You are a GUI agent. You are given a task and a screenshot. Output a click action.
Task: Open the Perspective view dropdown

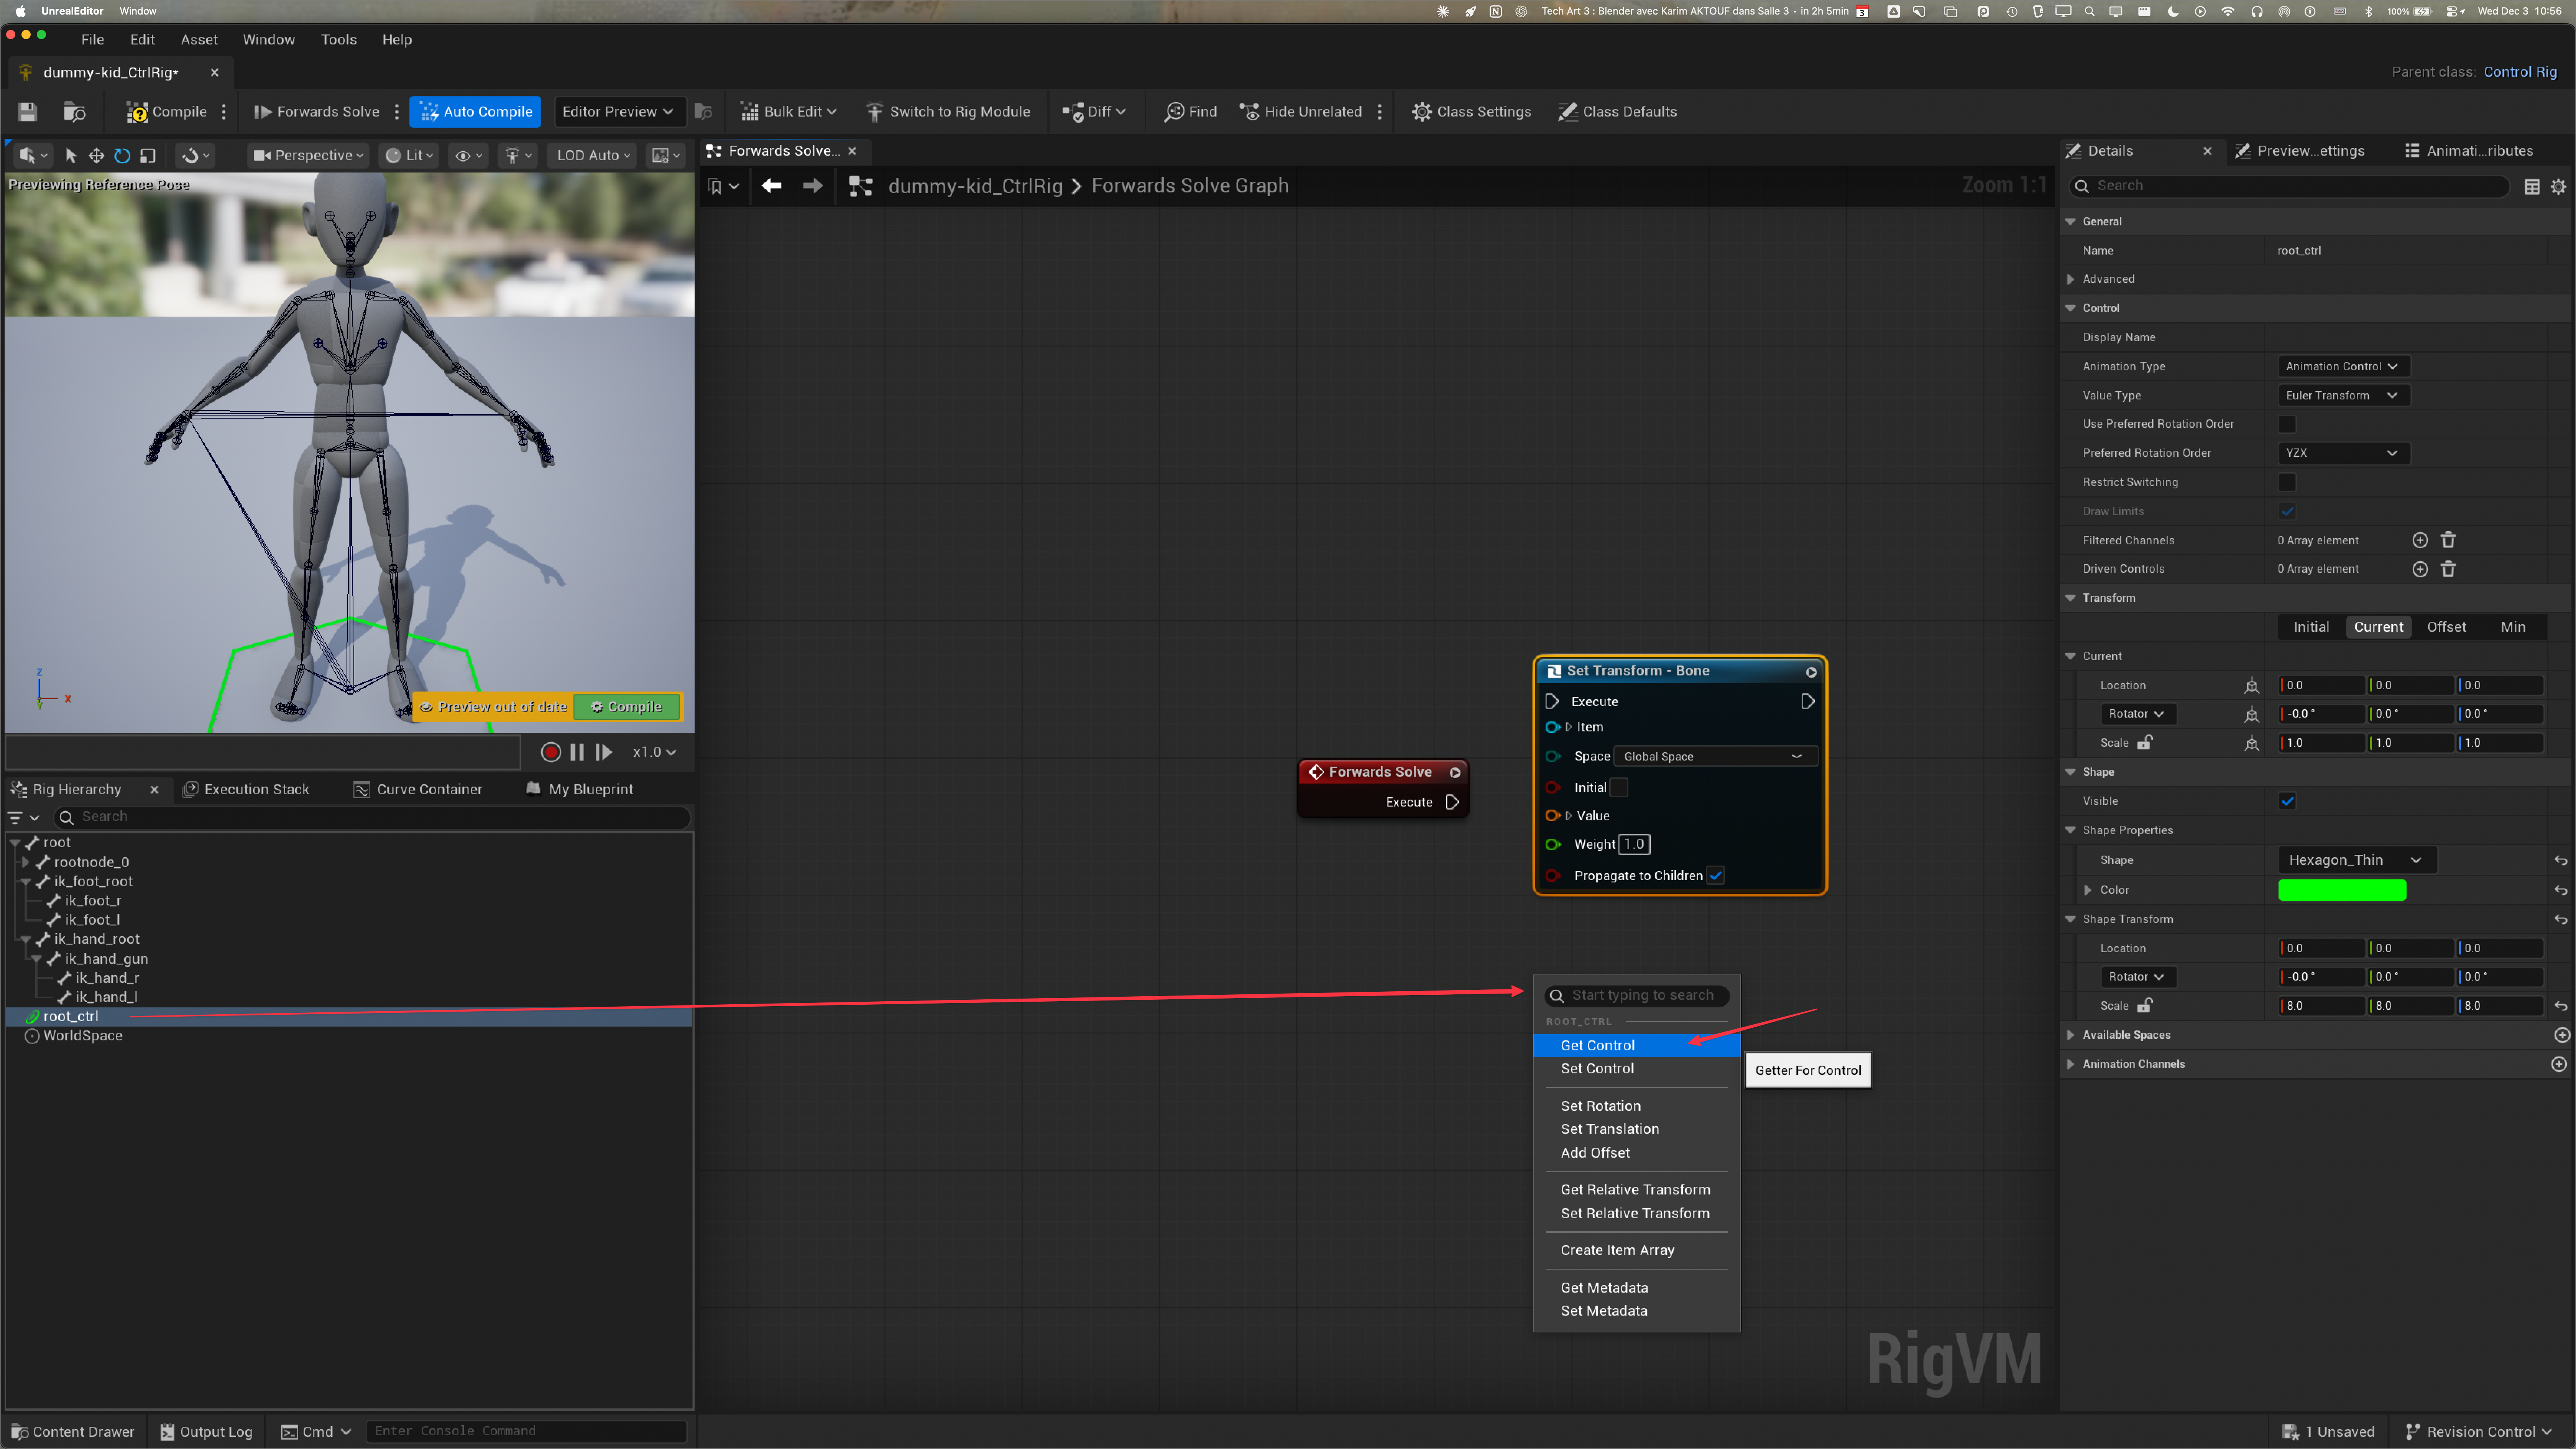click(308, 156)
